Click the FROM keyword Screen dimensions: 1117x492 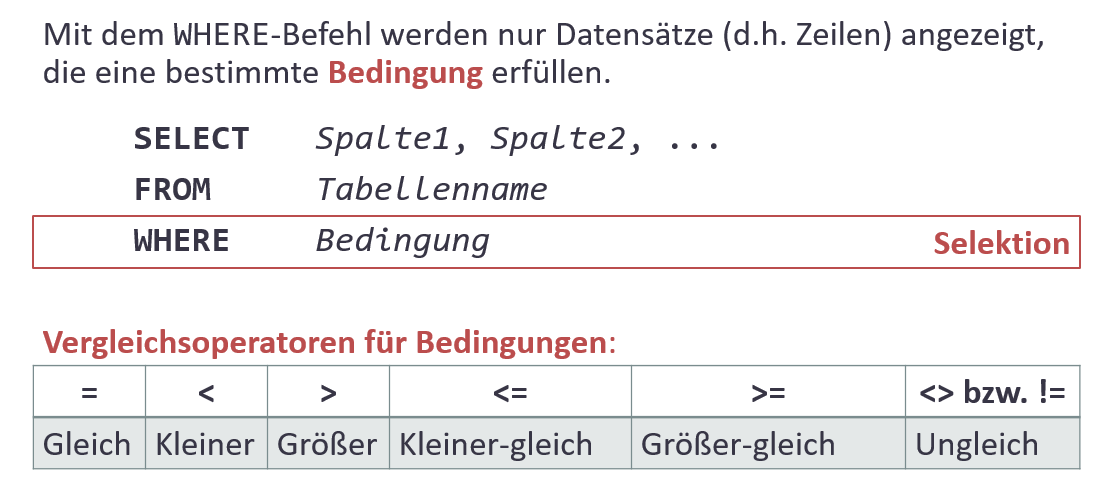coord(172,189)
